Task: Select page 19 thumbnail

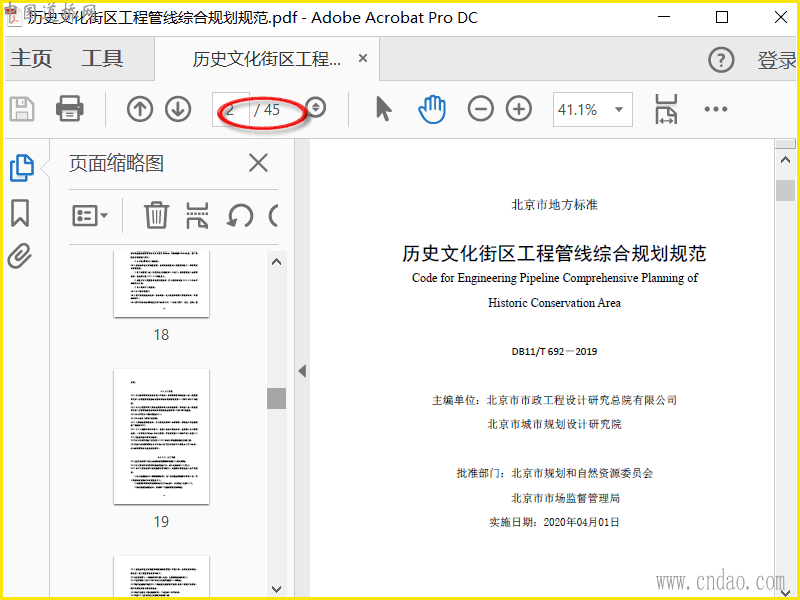Action: pyautogui.click(x=161, y=437)
